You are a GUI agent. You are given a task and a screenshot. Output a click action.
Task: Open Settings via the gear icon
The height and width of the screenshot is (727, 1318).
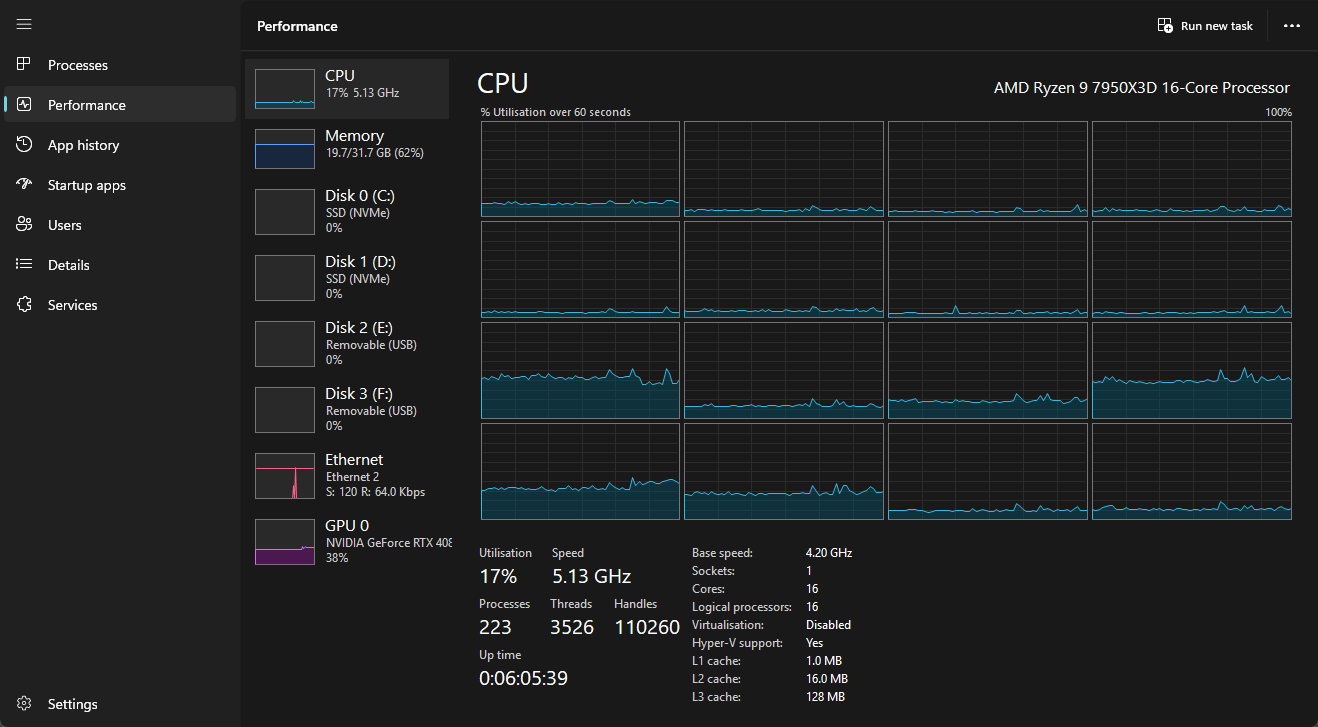[x=25, y=704]
